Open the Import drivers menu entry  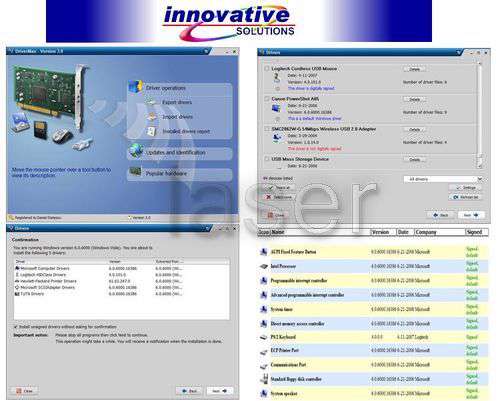[x=177, y=117]
